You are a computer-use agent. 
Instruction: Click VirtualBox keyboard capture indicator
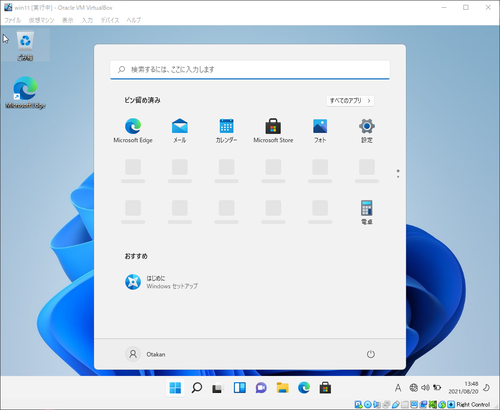[x=451, y=404]
